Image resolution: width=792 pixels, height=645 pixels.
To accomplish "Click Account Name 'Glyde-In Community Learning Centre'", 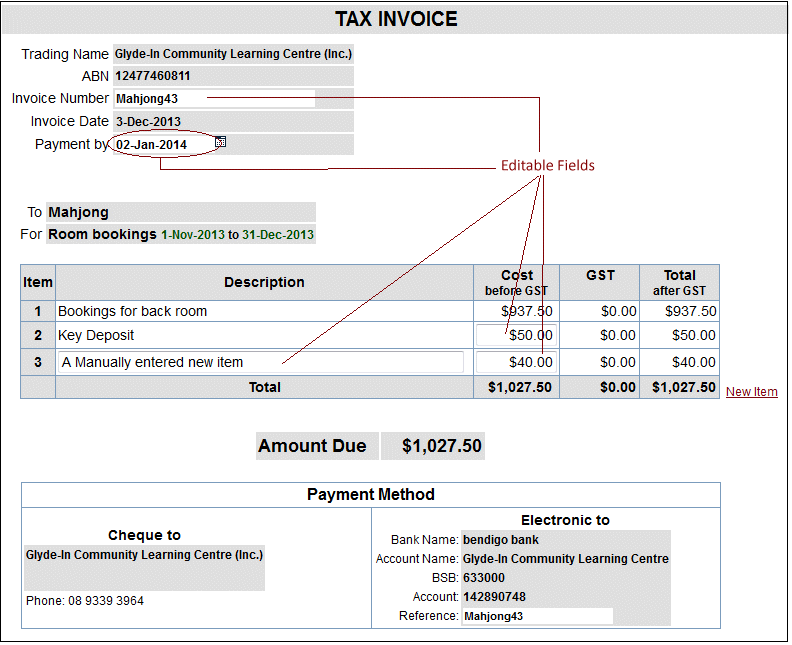I will pos(566,559).
